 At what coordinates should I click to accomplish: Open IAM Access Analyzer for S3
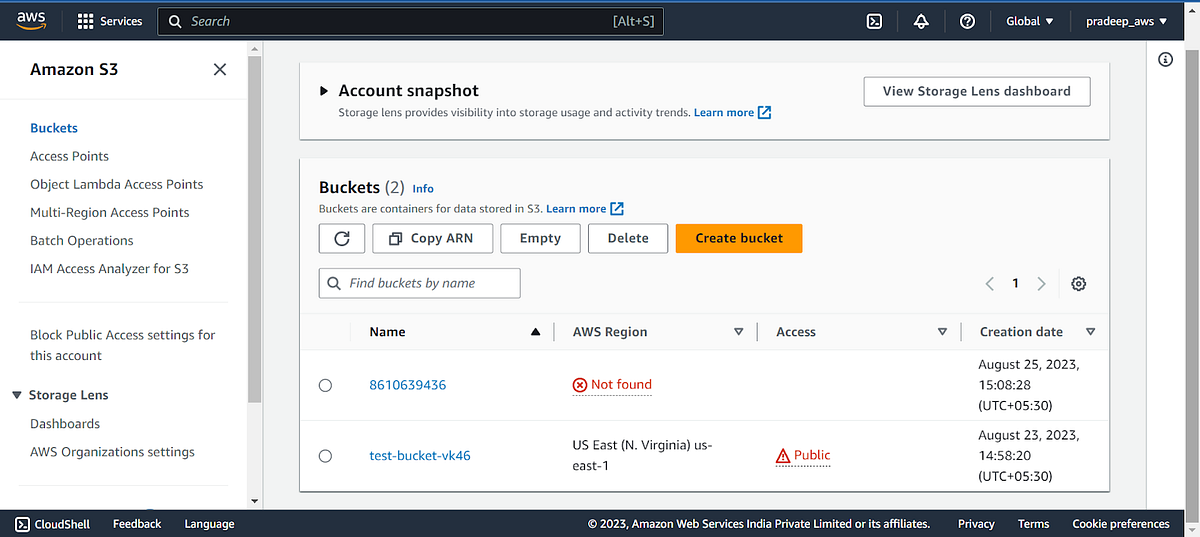coord(109,268)
